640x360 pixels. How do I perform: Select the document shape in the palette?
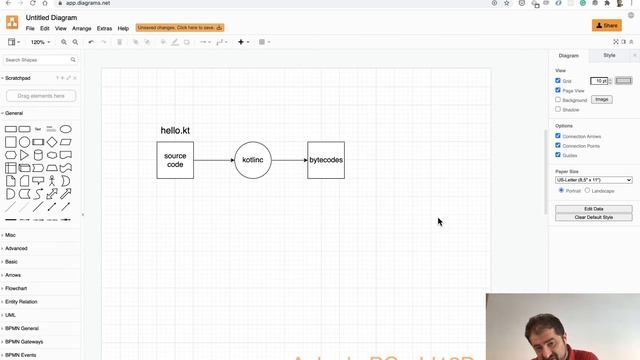click(66, 155)
